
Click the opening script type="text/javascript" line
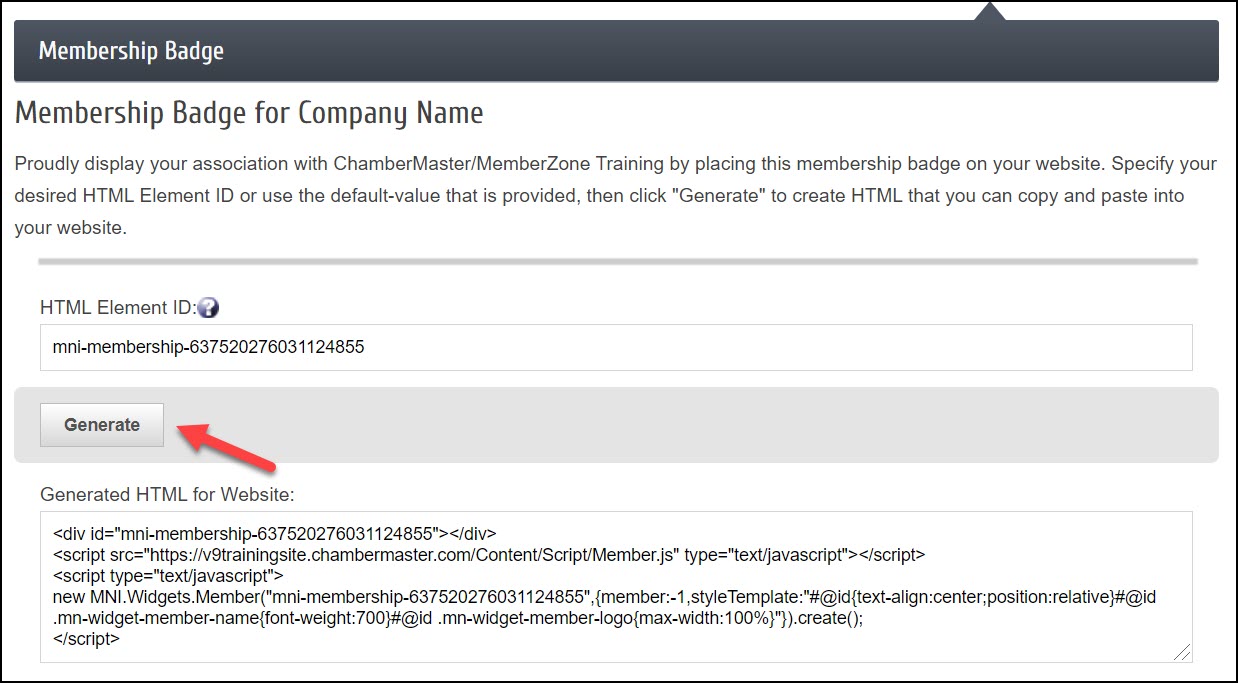[168, 576]
